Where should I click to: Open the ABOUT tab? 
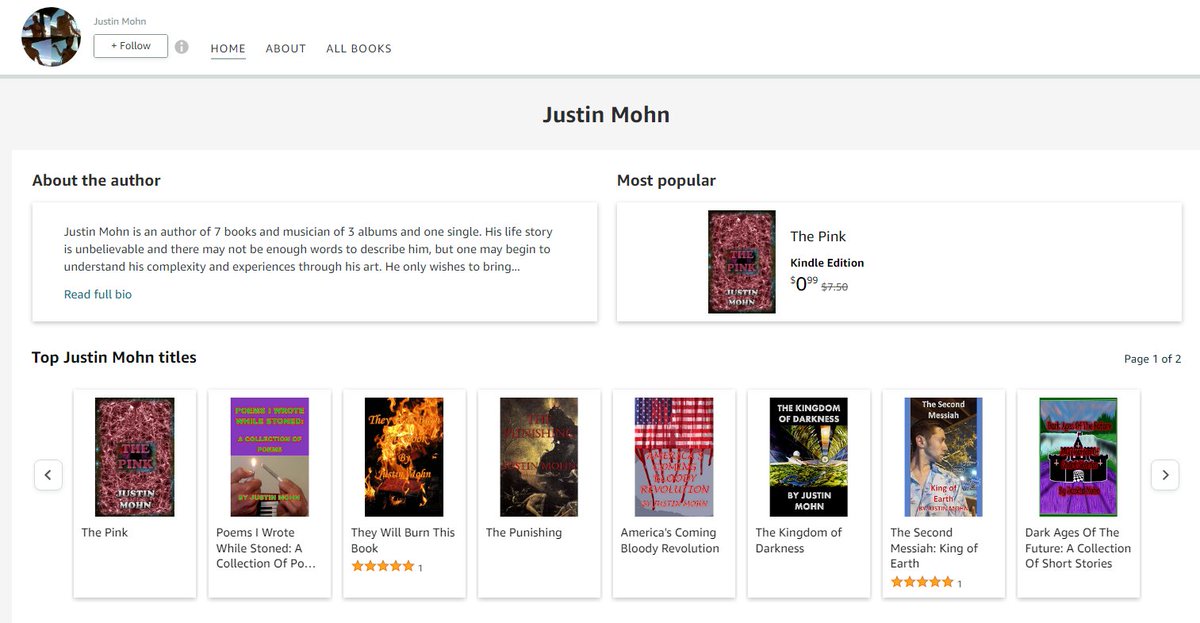285,48
